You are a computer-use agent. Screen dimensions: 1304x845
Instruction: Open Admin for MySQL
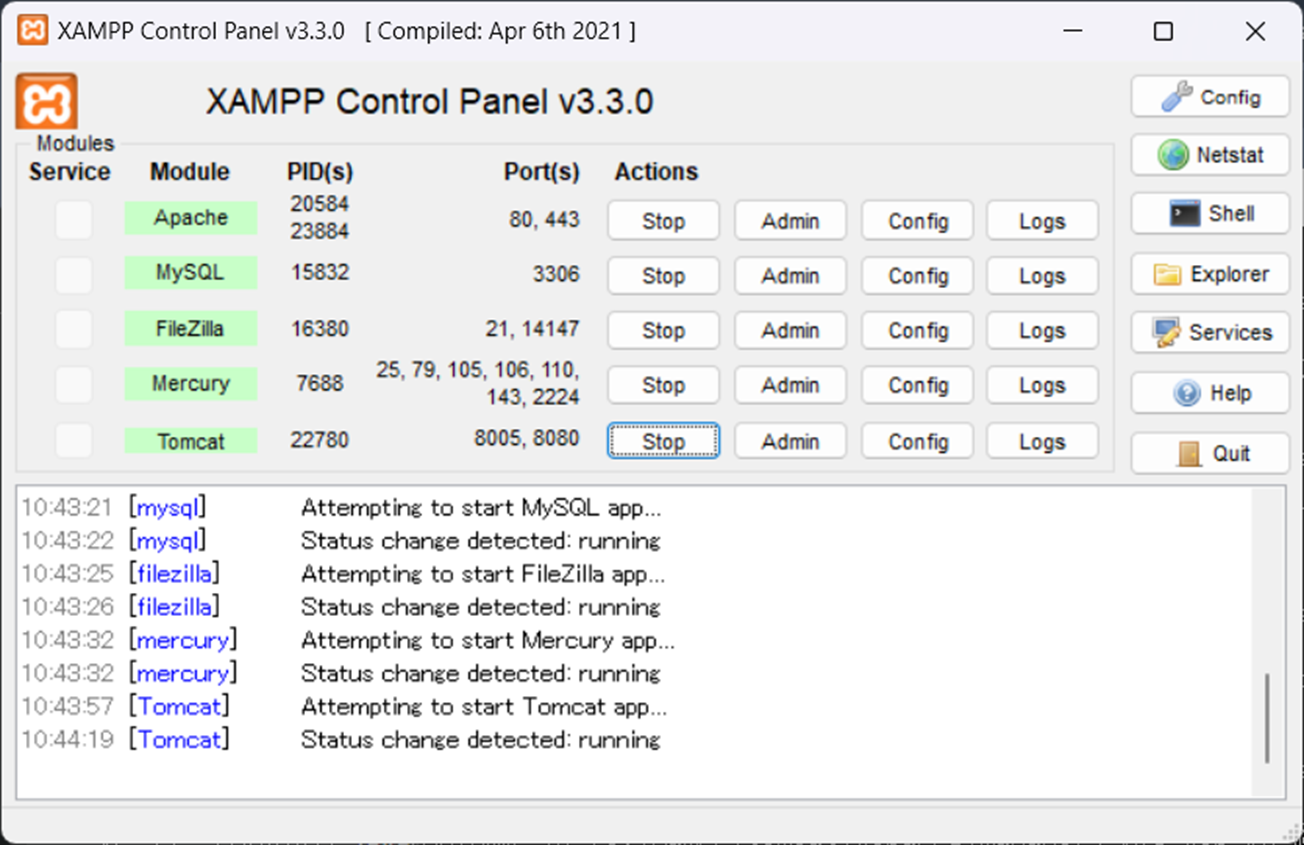790,275
